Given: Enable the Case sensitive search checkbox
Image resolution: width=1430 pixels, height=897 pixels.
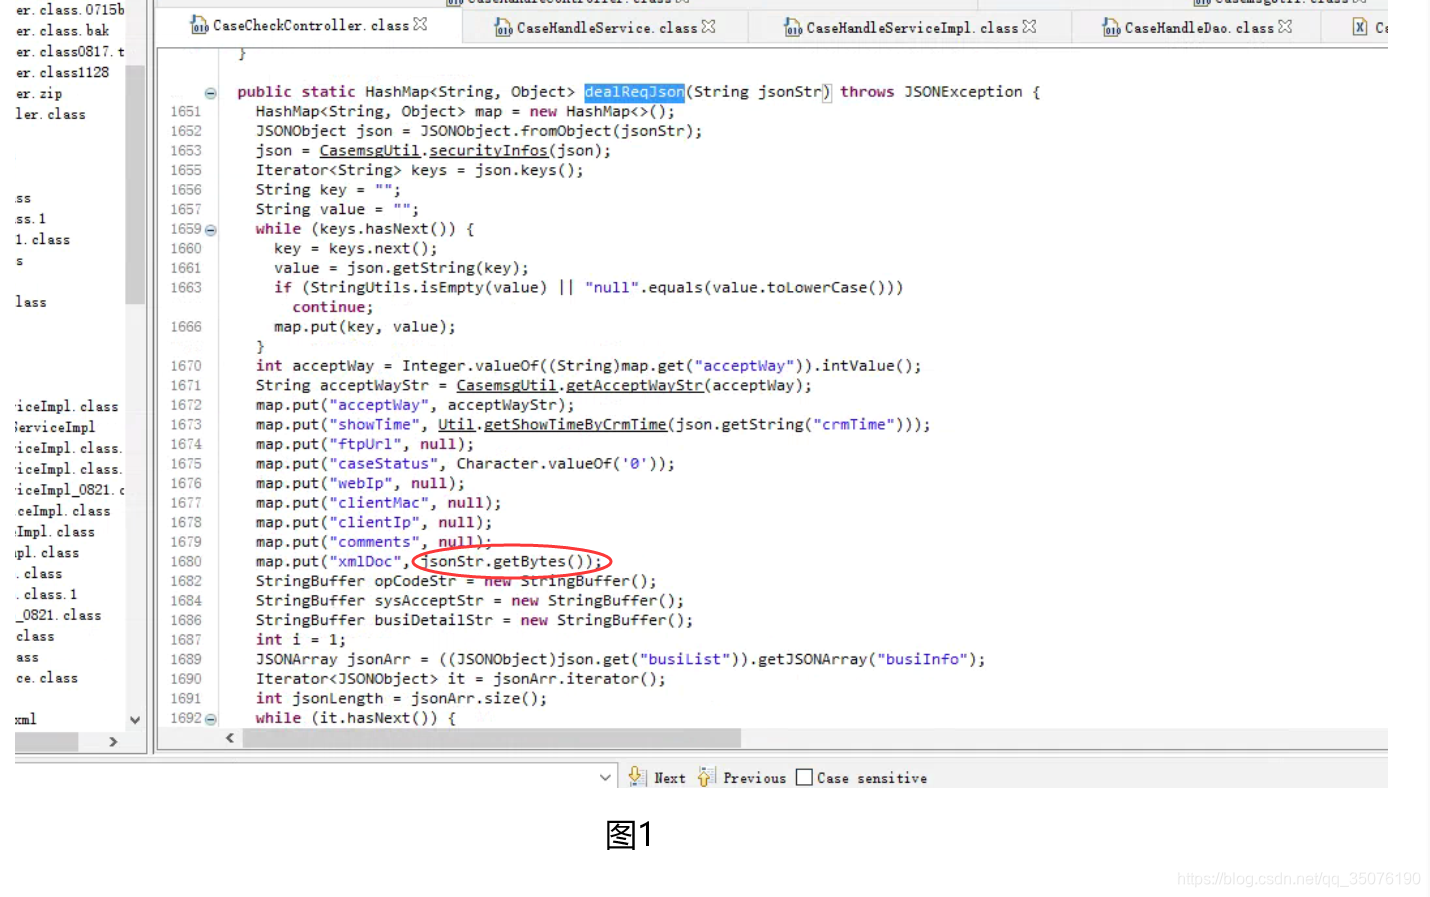Looking at the screenshot, I should (x=804, y=777).
